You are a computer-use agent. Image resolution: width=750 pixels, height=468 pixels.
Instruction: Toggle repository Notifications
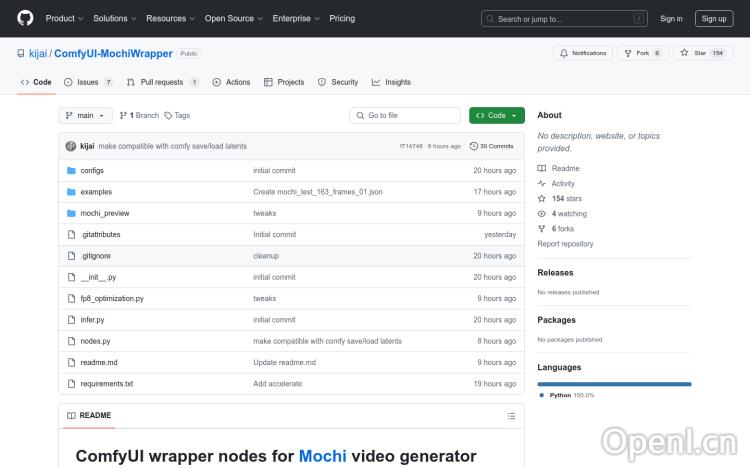[x=583, y=53]
